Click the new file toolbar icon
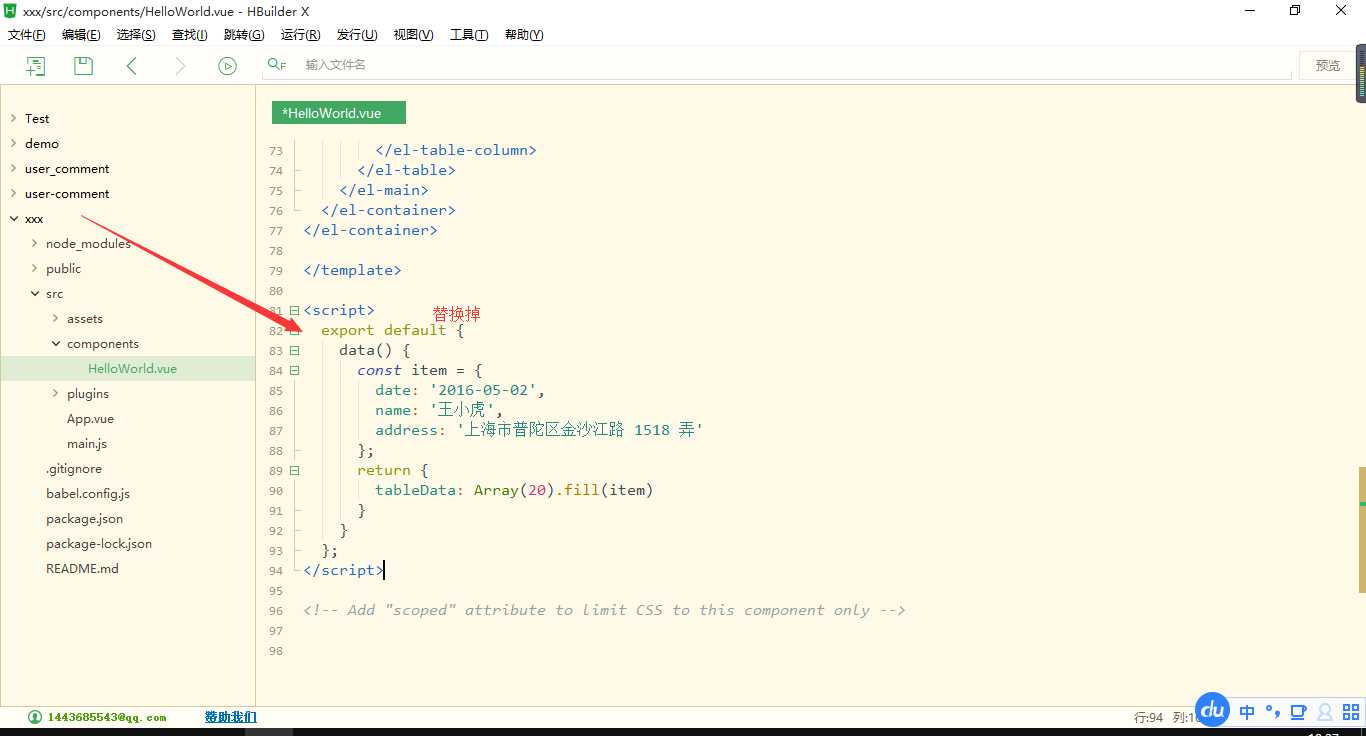This screenshot has width=1366, height=736. click(x=36, y=66)
